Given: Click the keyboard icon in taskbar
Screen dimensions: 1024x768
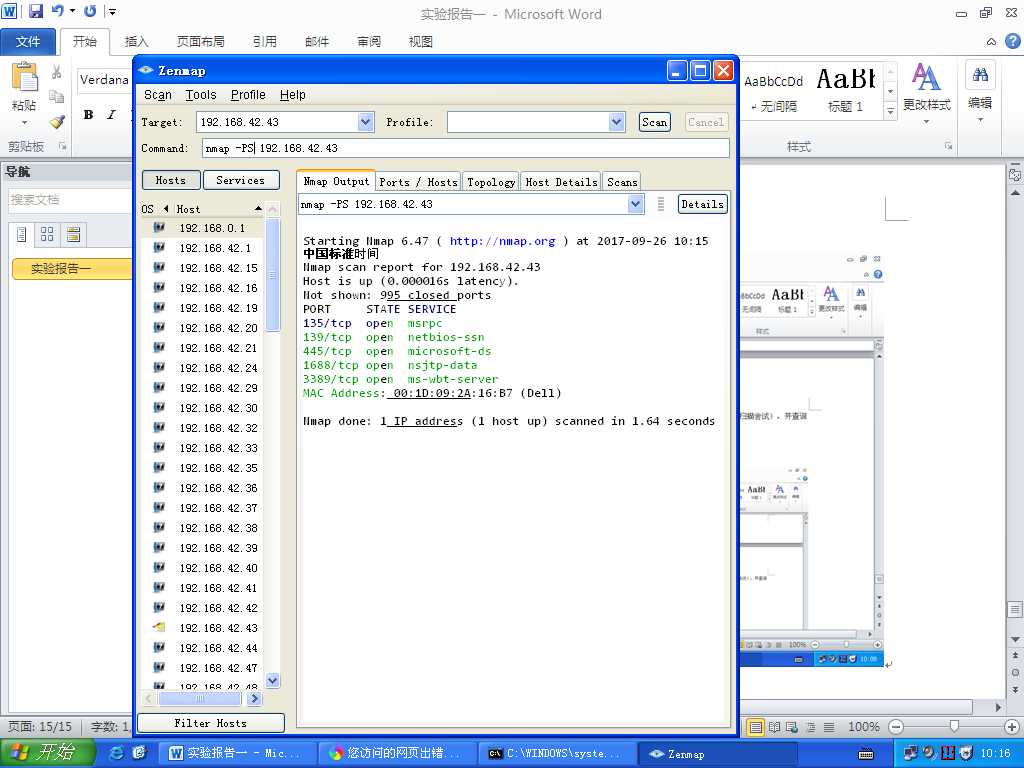Looking at the screenshot, I should (x=866, y=754).
